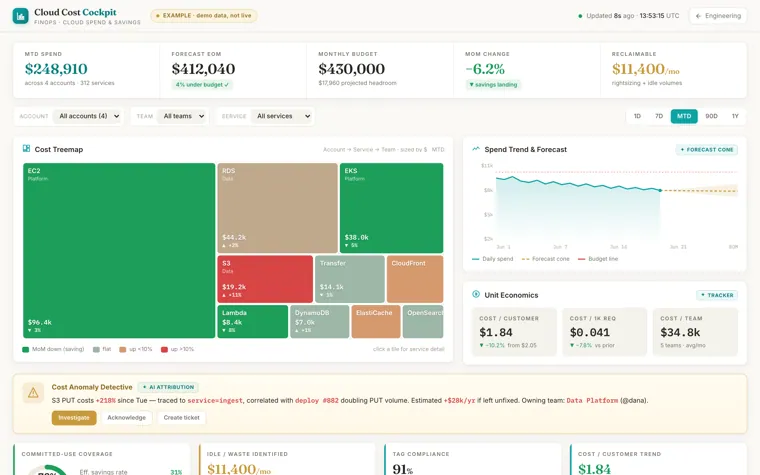Click the MoM Change -6.2% value
This screenshot has width=760, height=475.
pyautogui.click(x=485, y=69)
